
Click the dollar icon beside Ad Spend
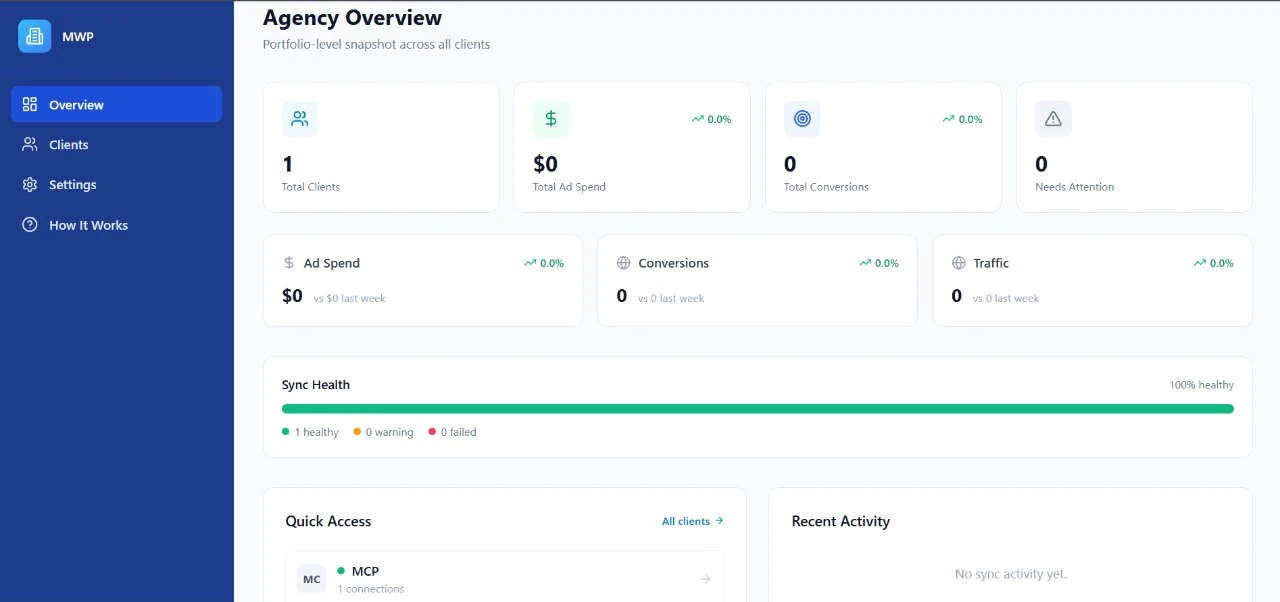289,263
